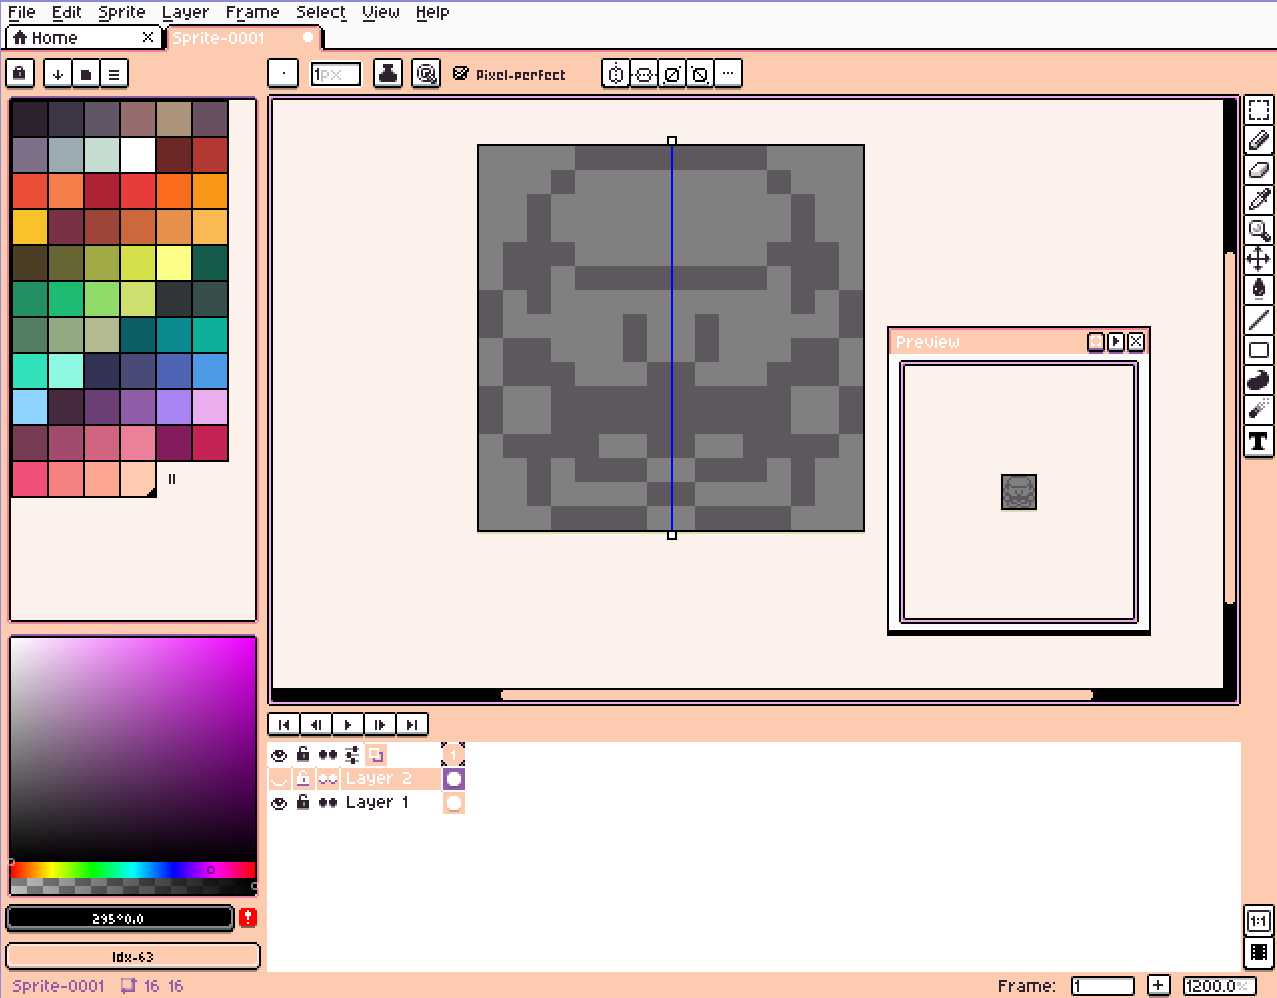Go to previous frame button
1277x998 pixels.
click(316, 724)
